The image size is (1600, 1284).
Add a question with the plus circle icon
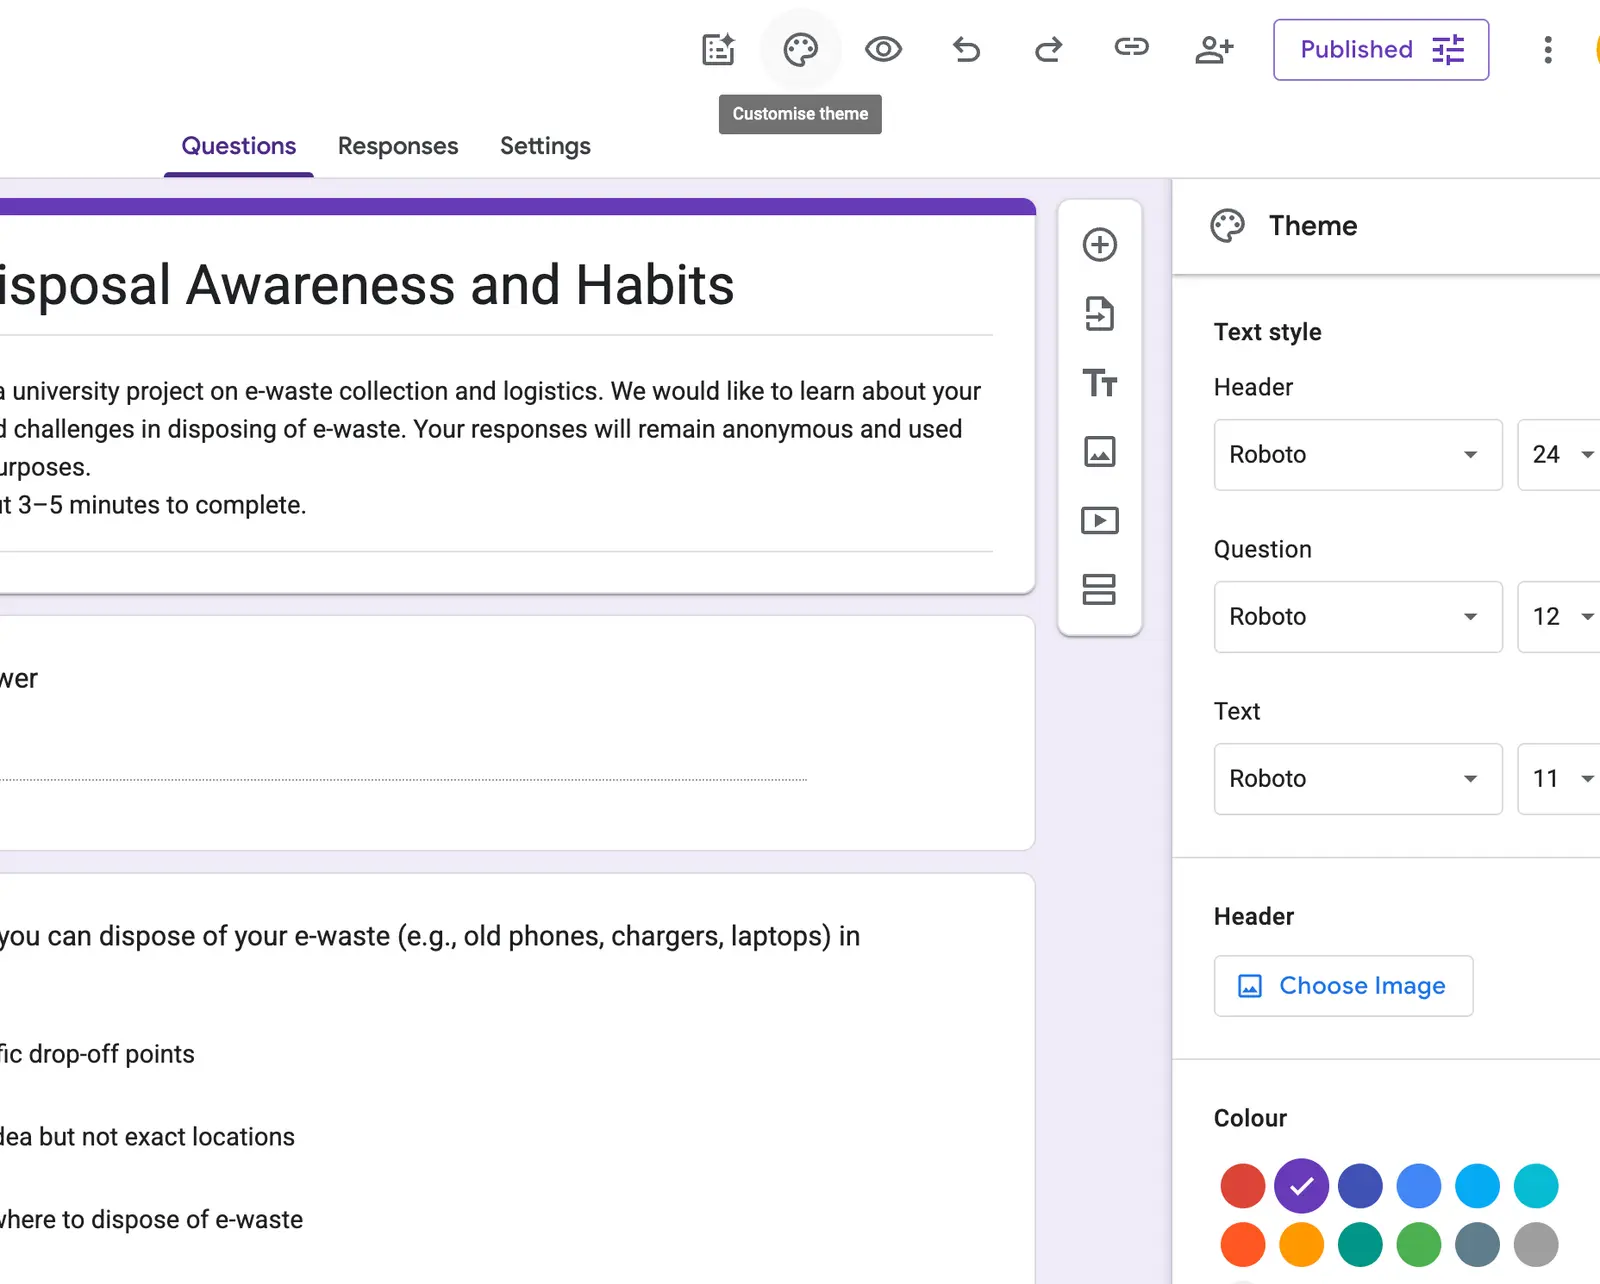tap(1100, 245)
